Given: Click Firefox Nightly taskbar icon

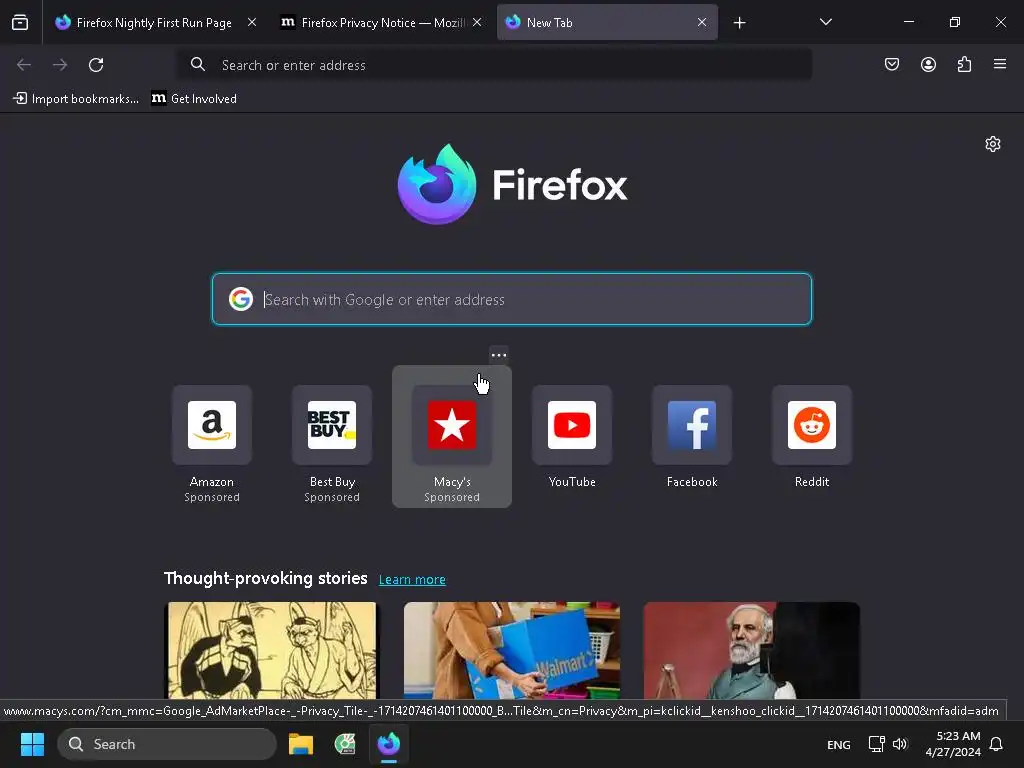Looking at the screenshot, I should 389,744.
